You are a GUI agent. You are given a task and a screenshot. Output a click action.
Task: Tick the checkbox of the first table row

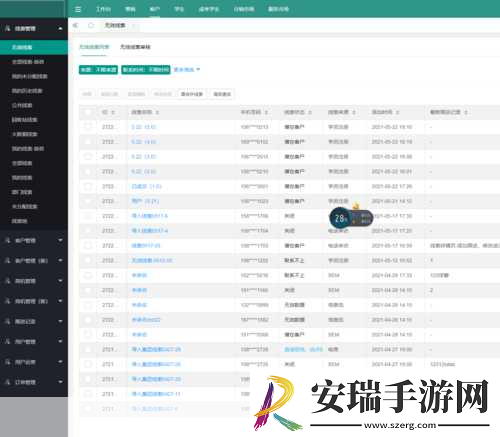[x=88, y=127]
